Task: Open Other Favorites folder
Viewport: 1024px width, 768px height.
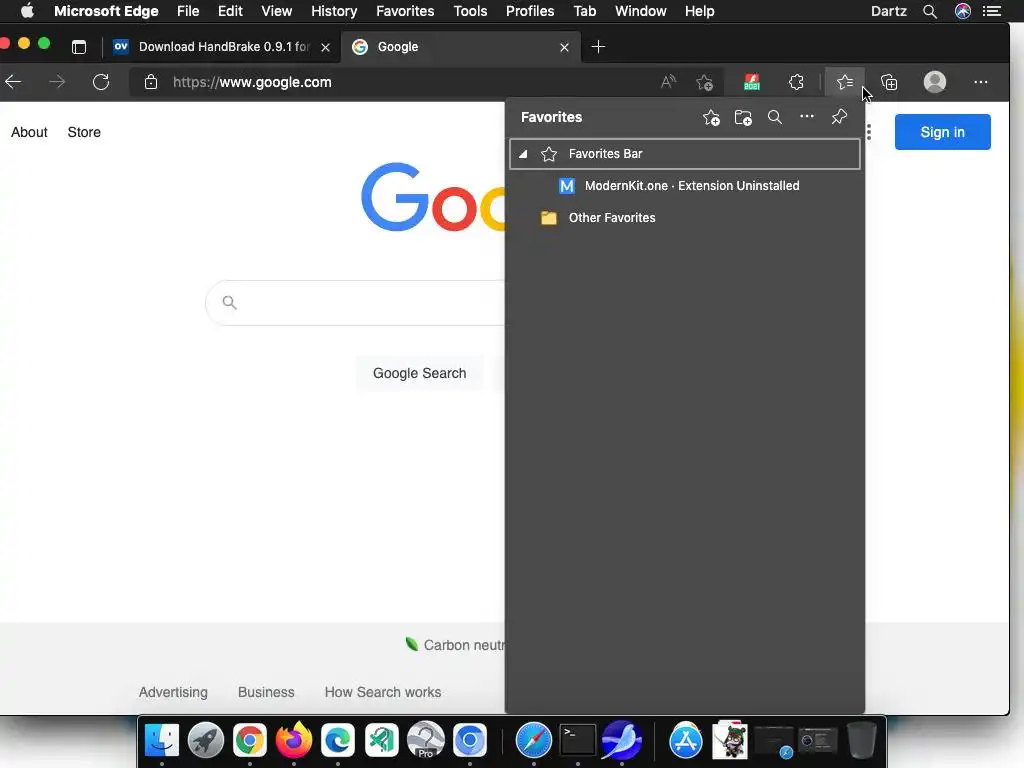Action: 684,218
